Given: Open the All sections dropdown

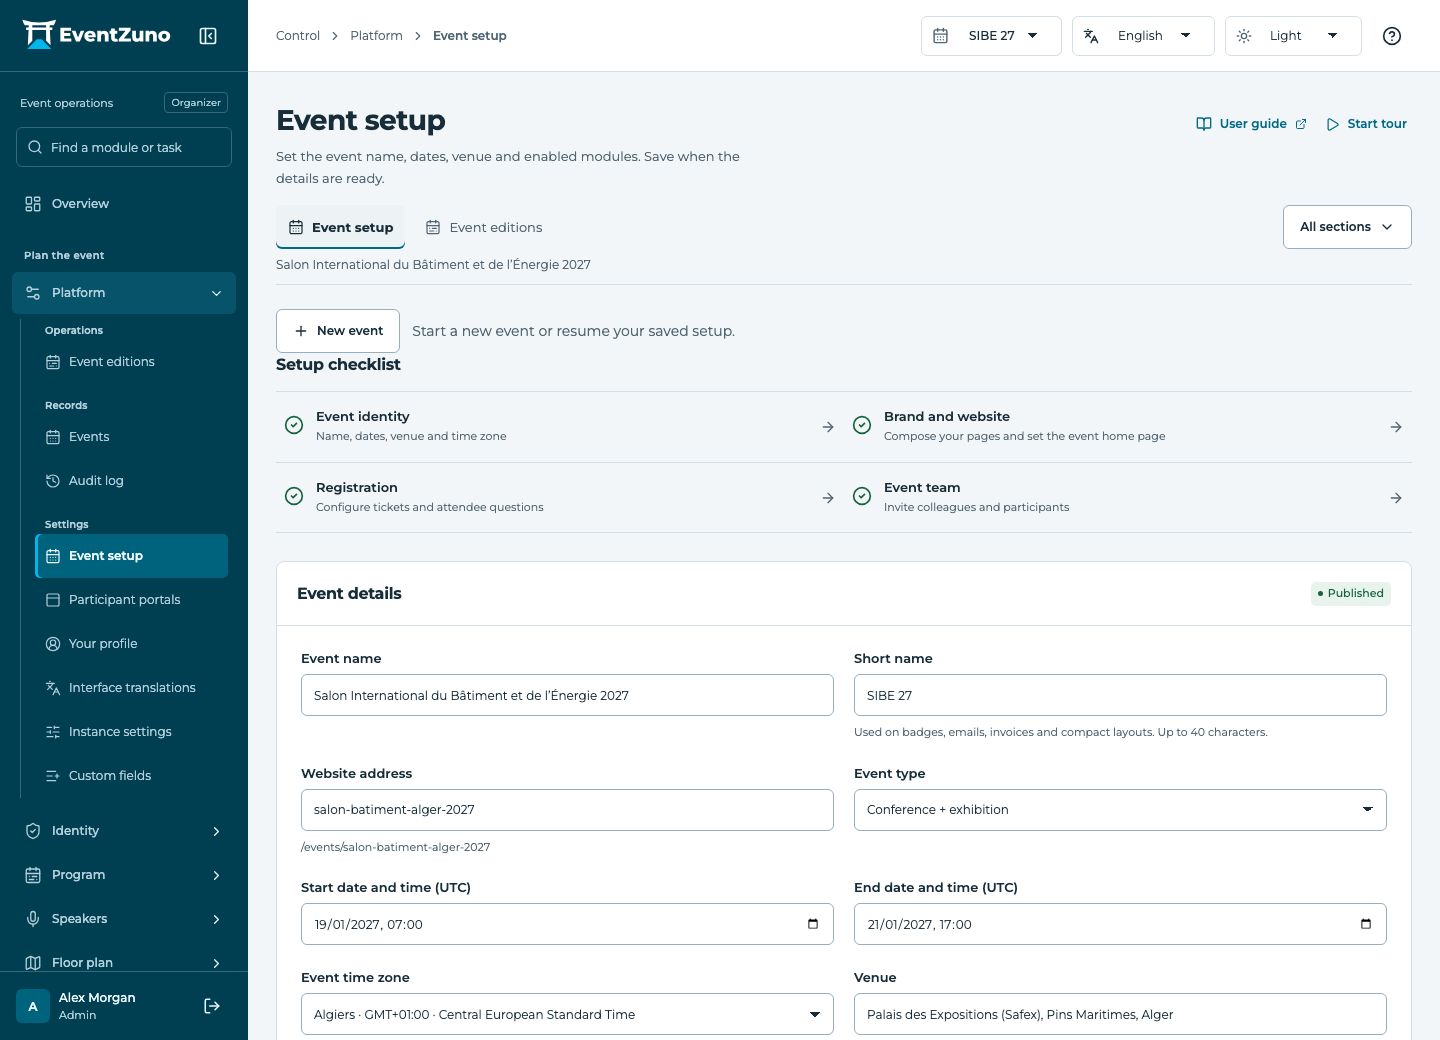Looking at the screenshot, I should (x=1347, y=227).
